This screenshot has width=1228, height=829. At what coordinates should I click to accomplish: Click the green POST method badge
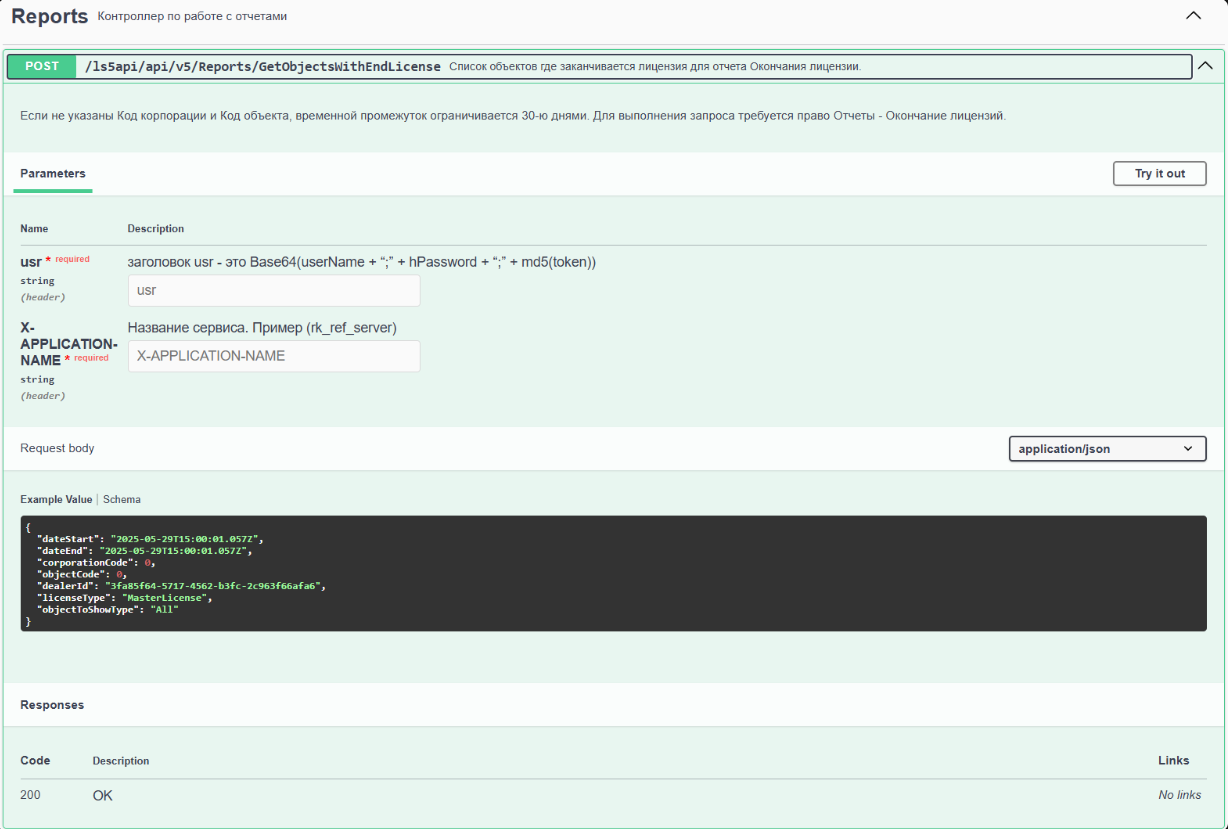42,66
